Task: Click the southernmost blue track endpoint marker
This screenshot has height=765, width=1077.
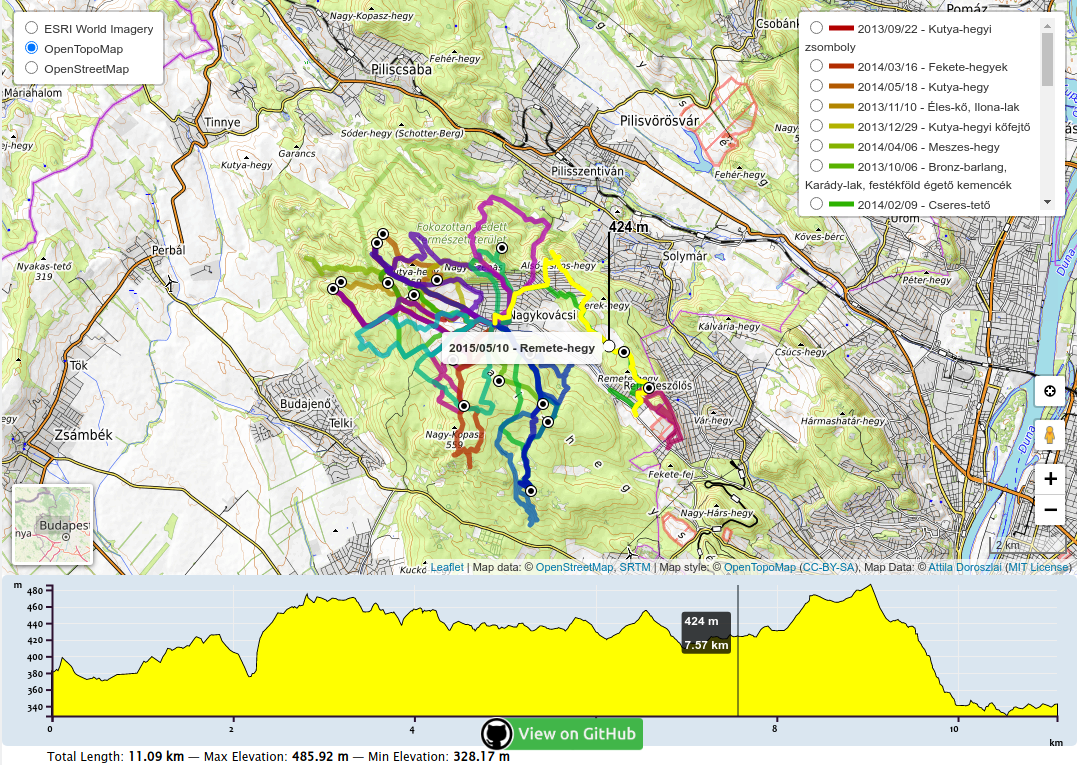Action: point(531,491)
